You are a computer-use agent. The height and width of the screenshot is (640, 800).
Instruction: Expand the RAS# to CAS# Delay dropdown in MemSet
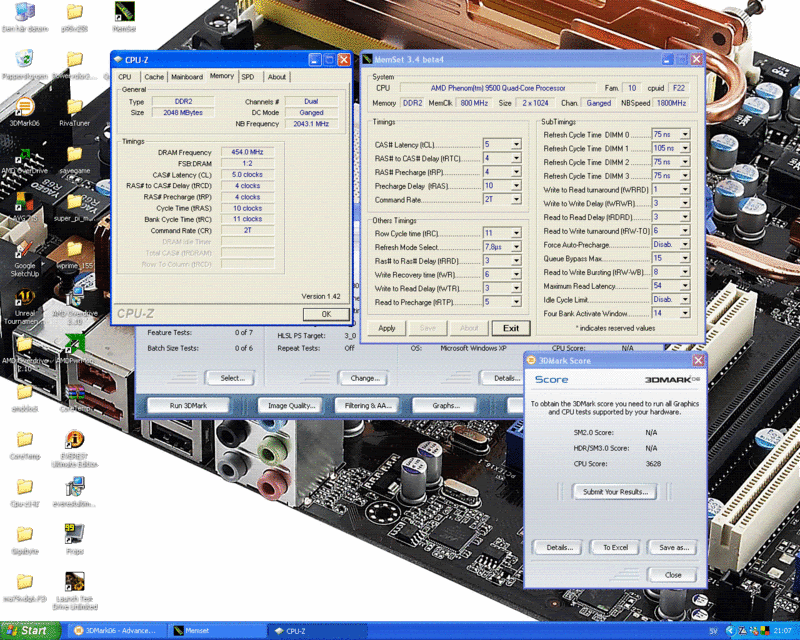pos(516,158)
